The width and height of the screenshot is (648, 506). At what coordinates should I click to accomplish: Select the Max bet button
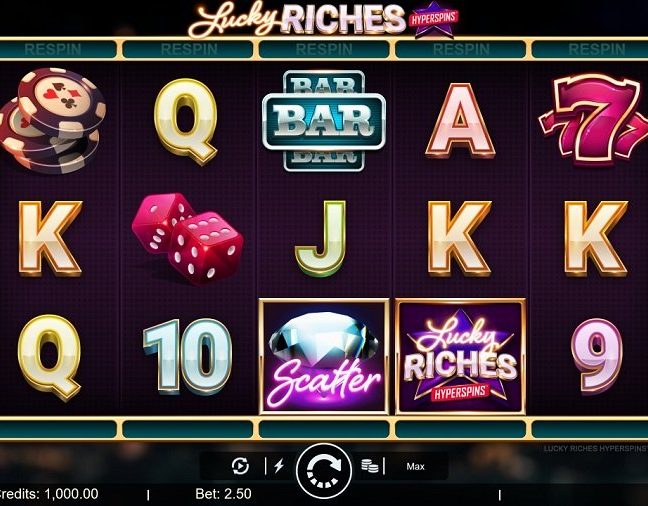415,466
